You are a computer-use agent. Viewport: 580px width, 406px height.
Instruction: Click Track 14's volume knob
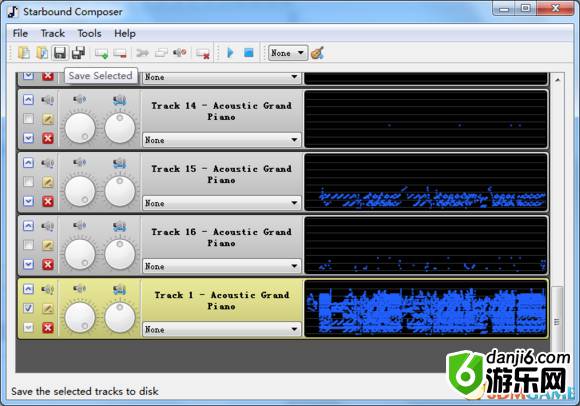click(80, 128)
